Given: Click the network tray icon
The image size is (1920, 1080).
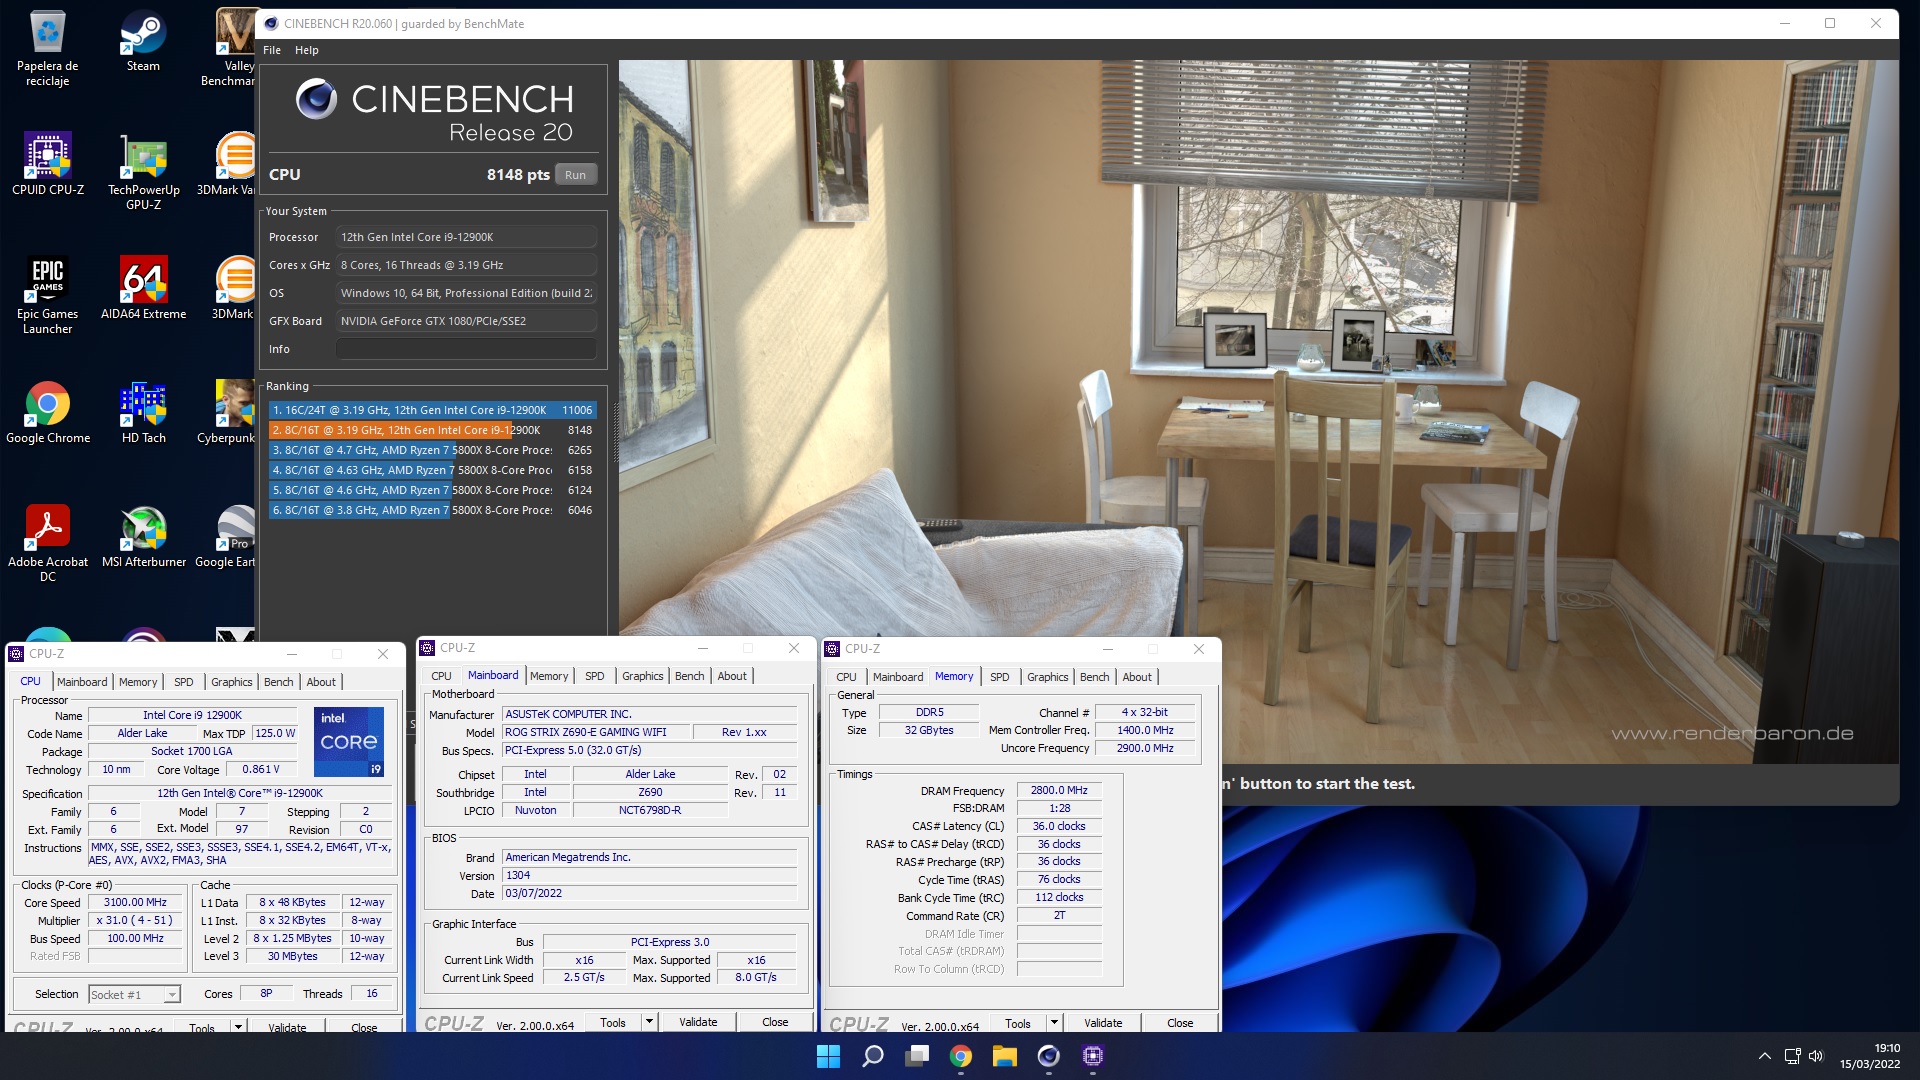Looking at the screenshot, I should pyautogui.click(x=1792, y=1056).
